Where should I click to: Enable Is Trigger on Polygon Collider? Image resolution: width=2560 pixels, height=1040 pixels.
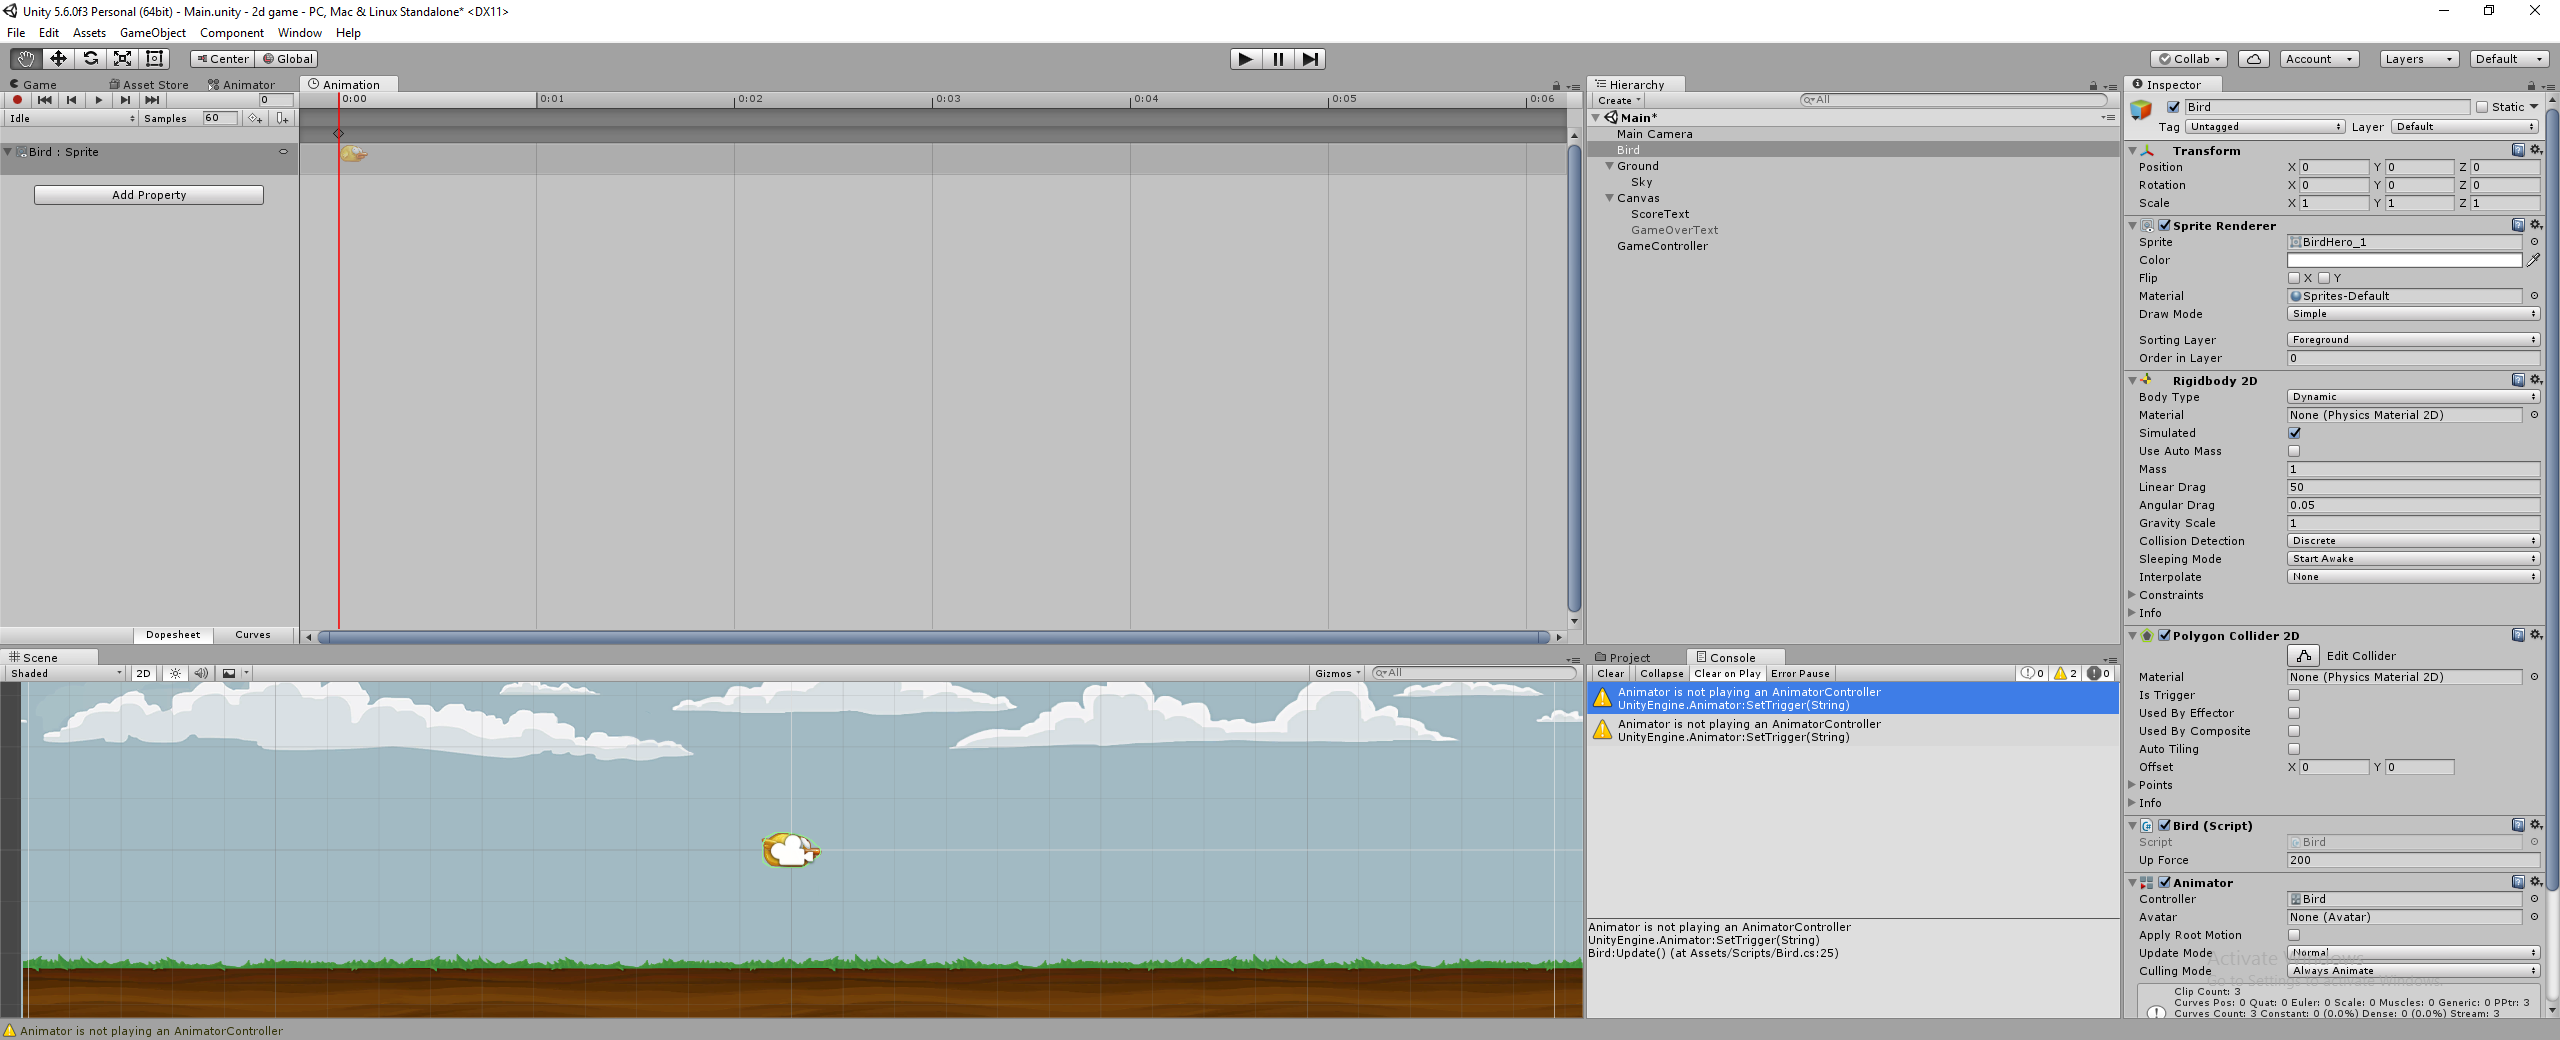[2294, 695]
